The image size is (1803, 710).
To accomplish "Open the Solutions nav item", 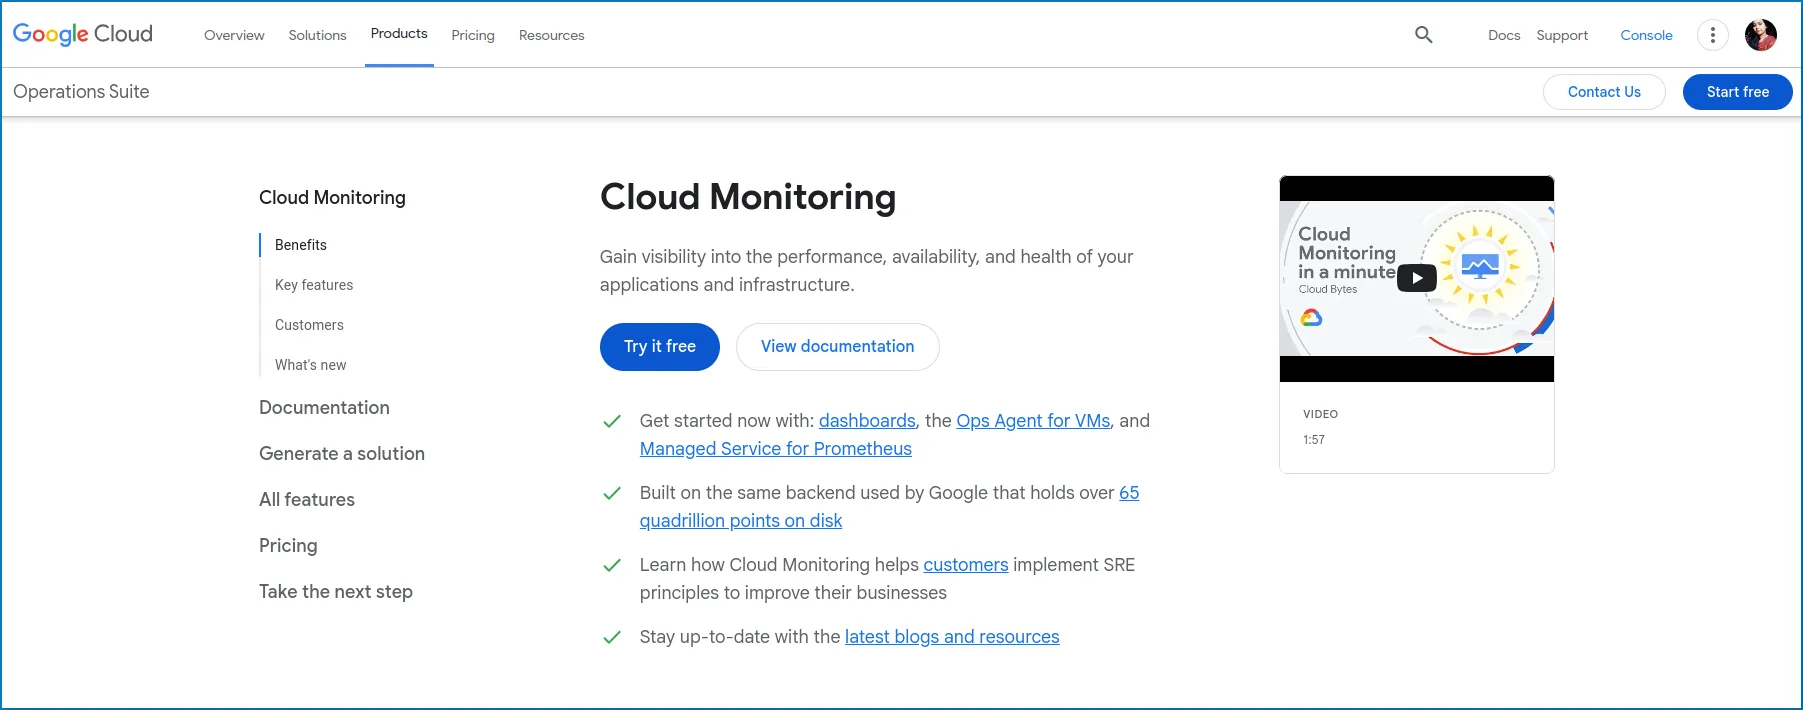I will click(x=318, y=35).
